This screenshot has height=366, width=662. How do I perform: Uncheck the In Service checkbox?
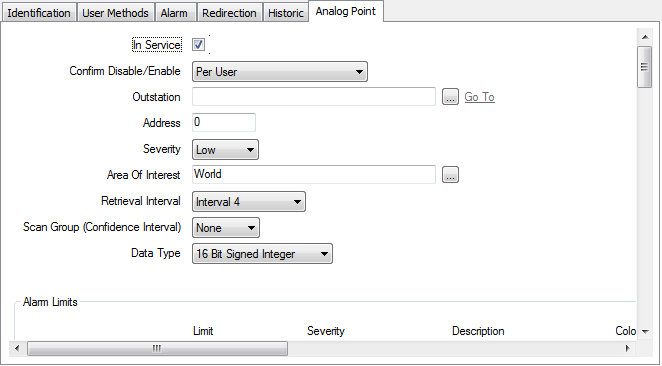coord(198,44)
